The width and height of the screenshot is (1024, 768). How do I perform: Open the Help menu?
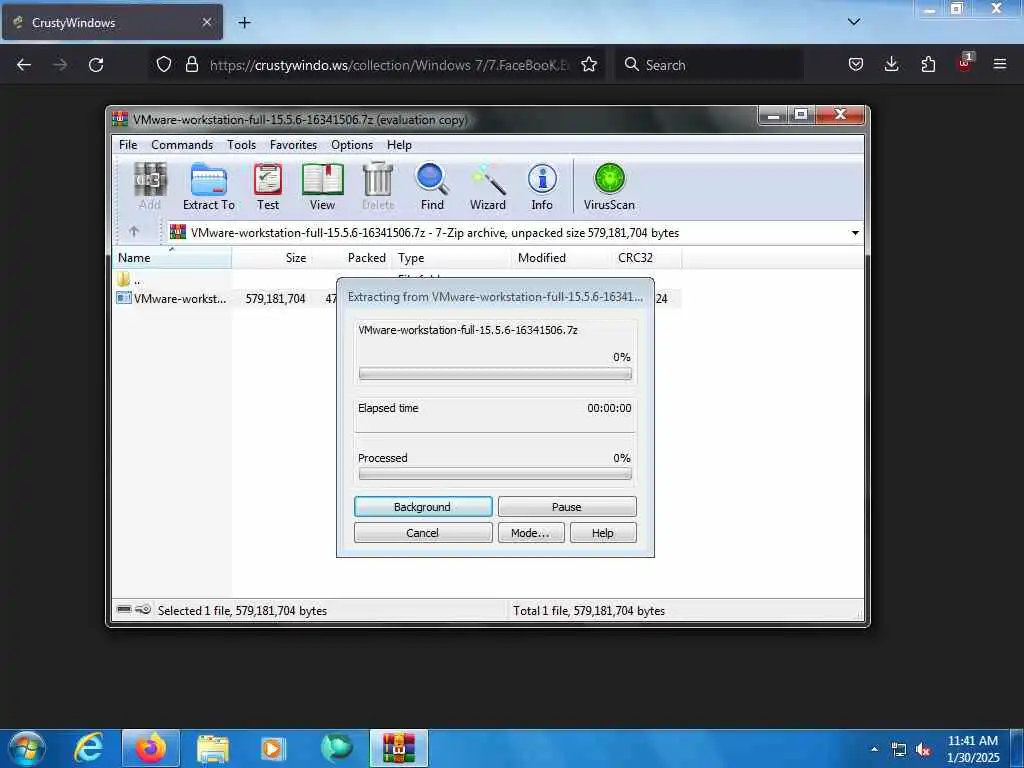pyautogui.click(x=399, y=145)
